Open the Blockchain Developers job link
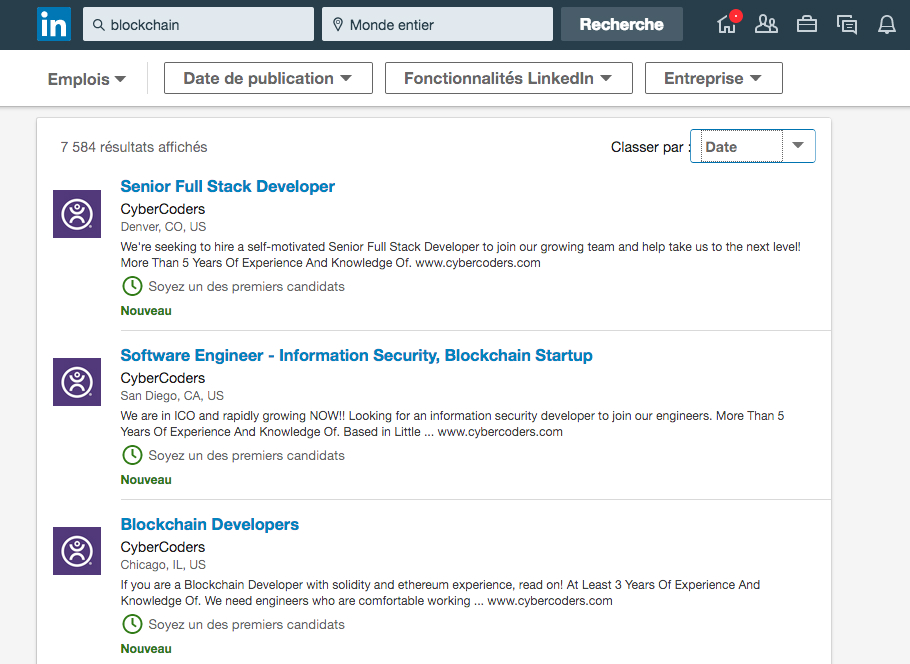 [x=210, y=524]
